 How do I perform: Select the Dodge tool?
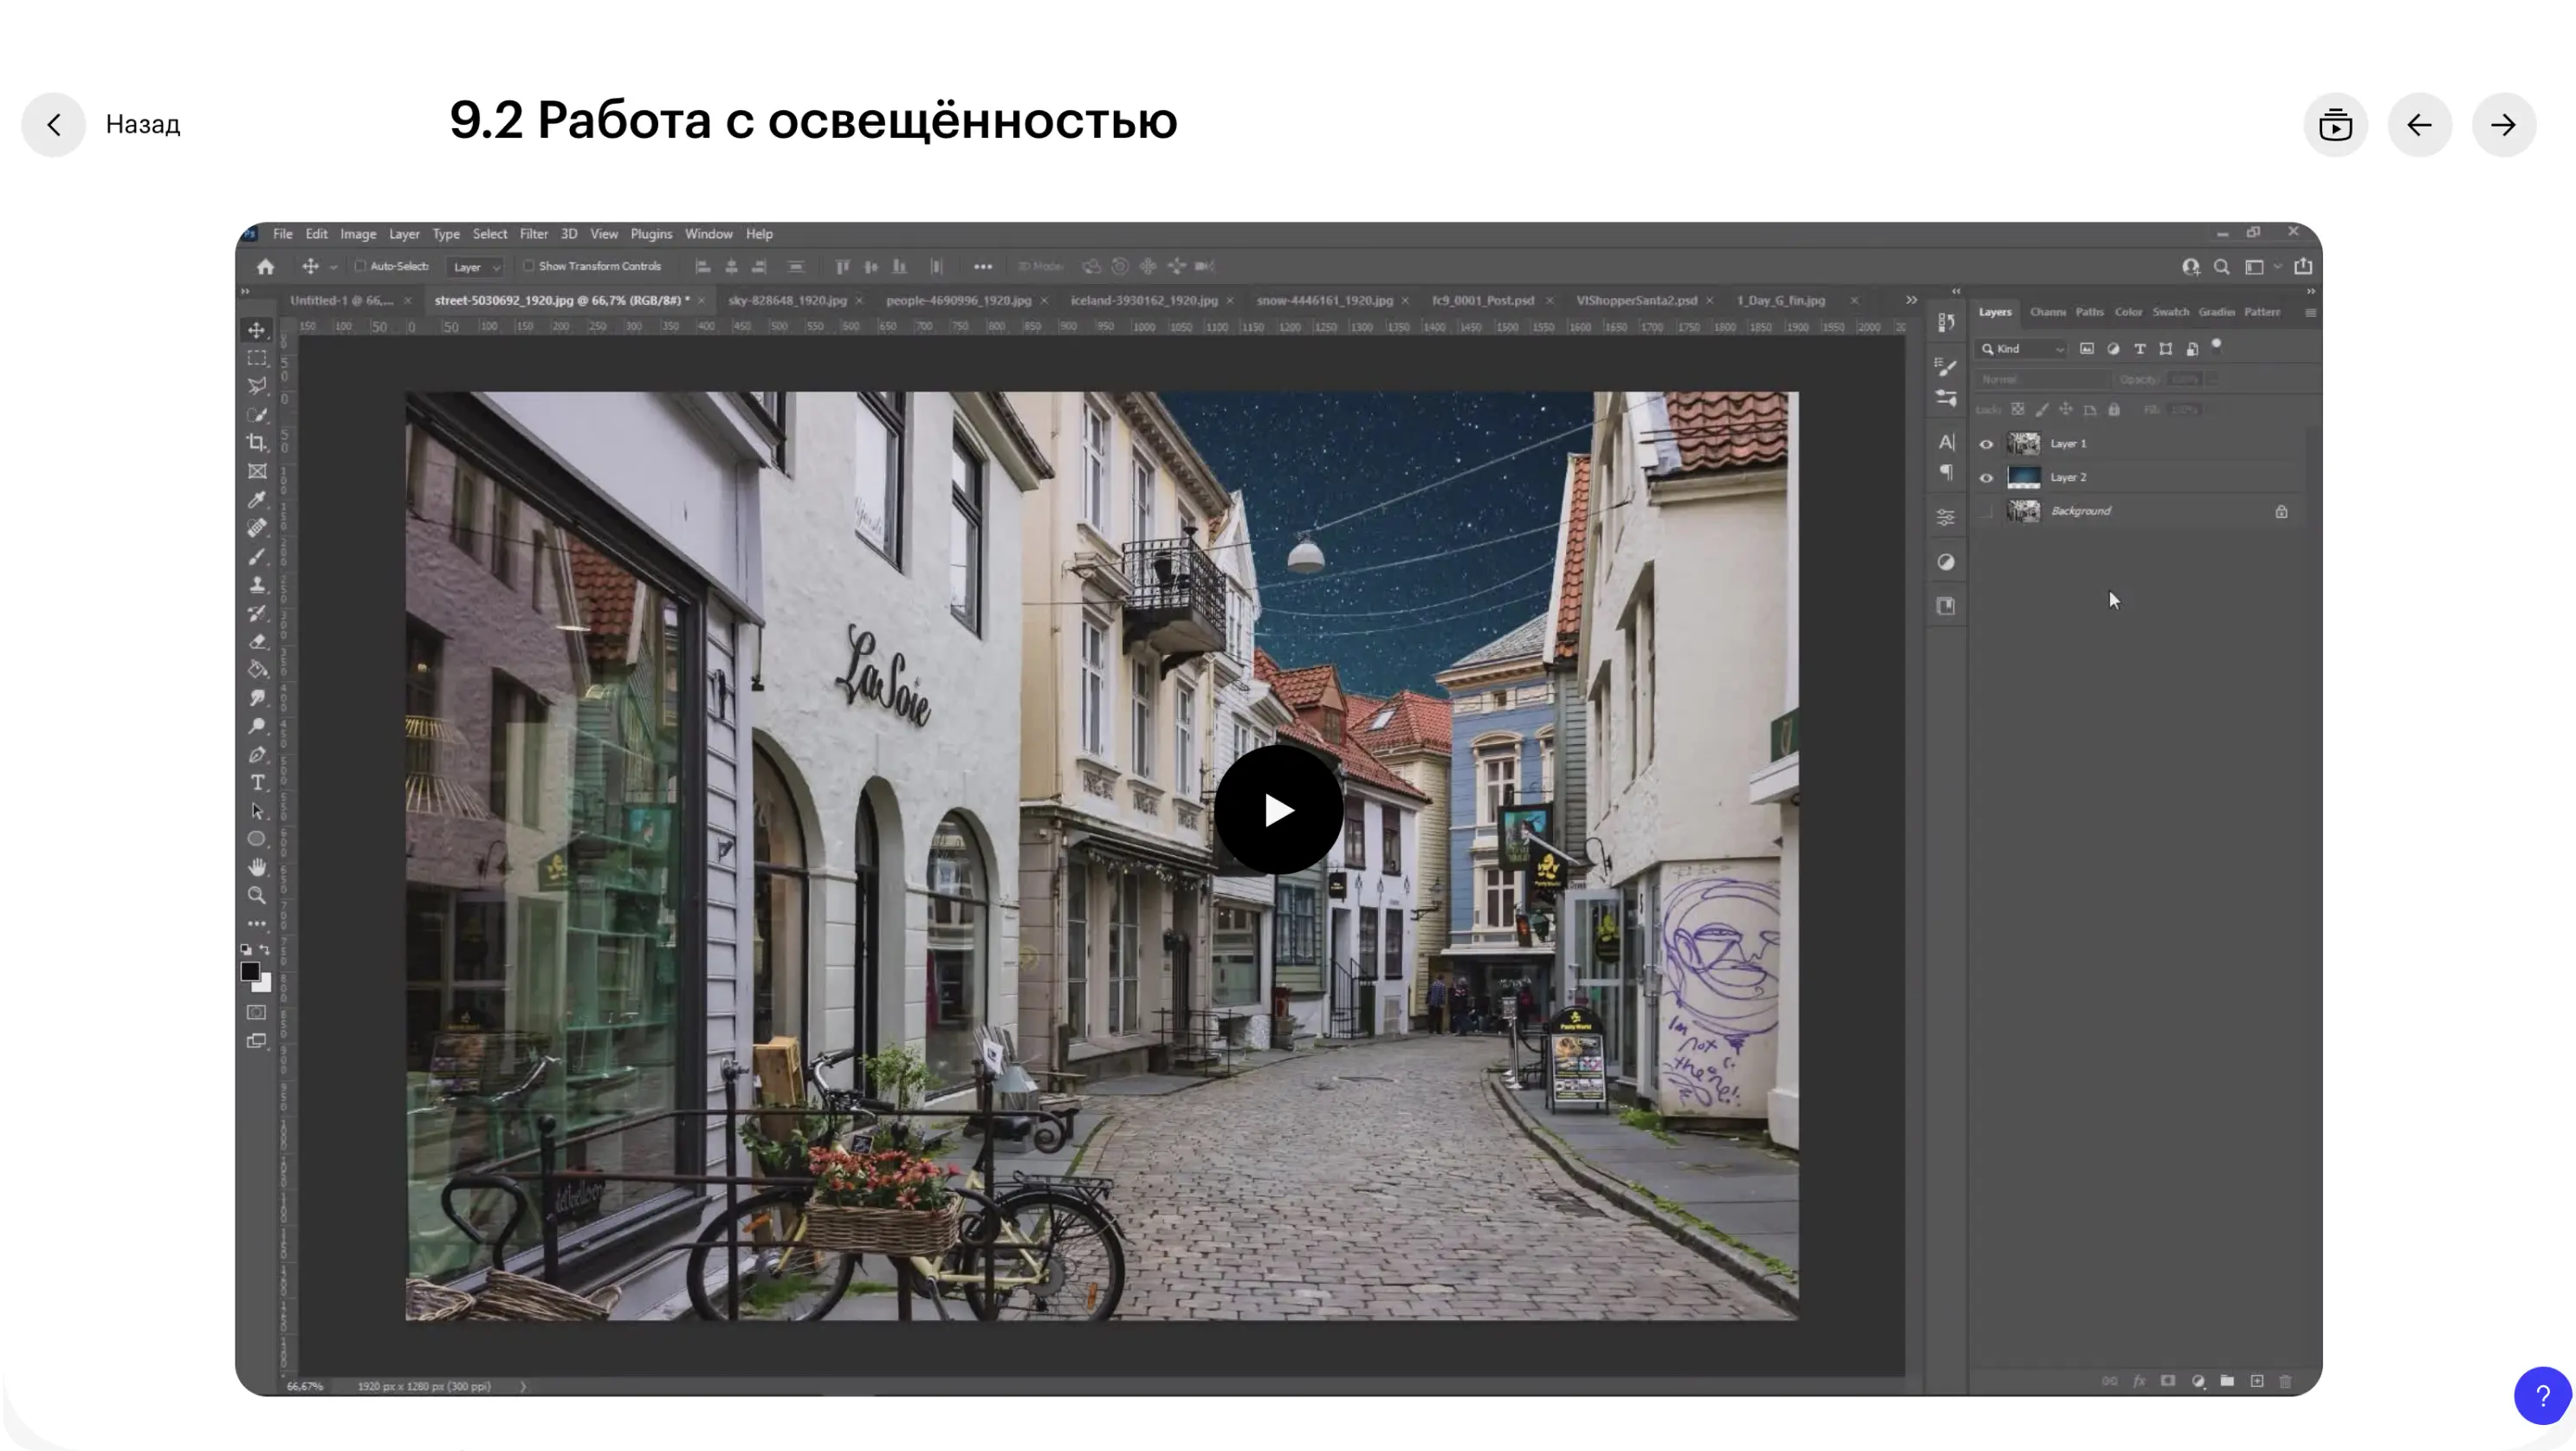(x=257, y=726)
